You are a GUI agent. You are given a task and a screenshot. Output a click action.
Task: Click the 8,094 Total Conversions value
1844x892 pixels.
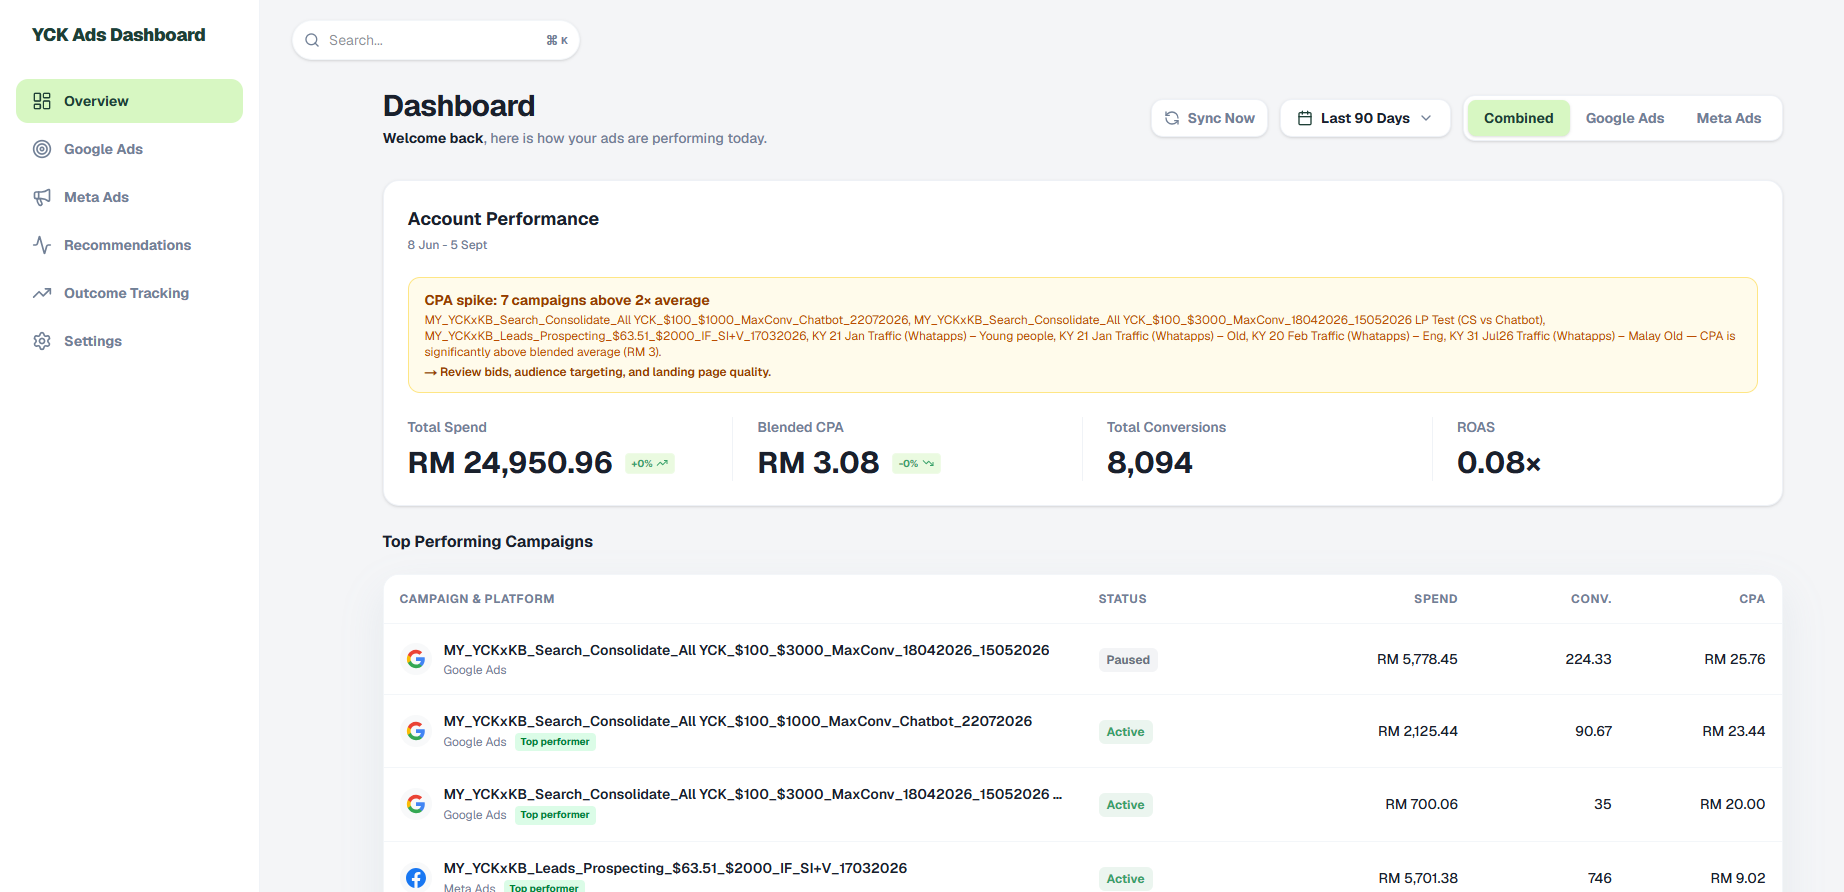1149,462
